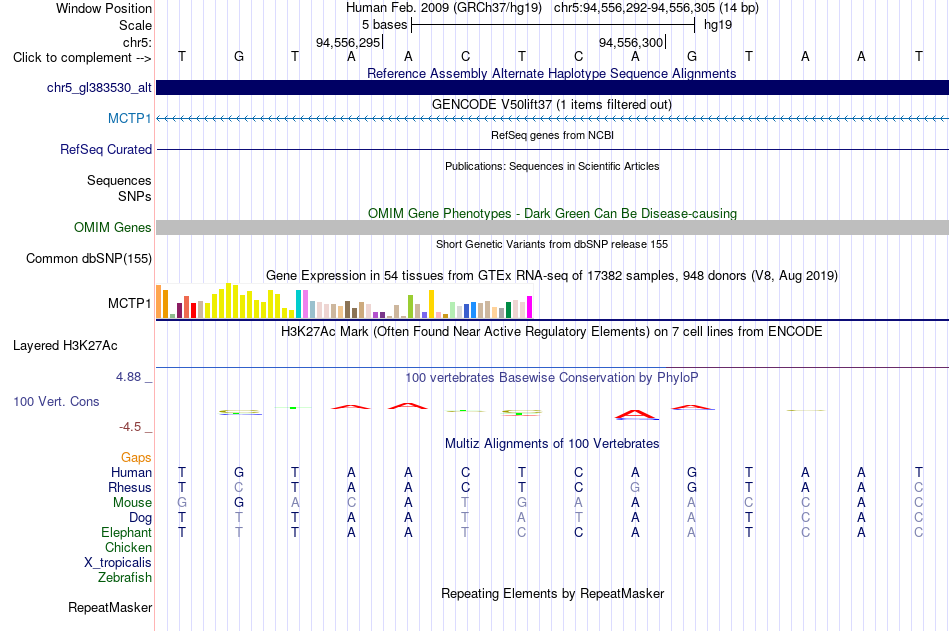
Task: Click the 'Click to complement -->' label
Action: pyautogui.click(x=82, y=58)
